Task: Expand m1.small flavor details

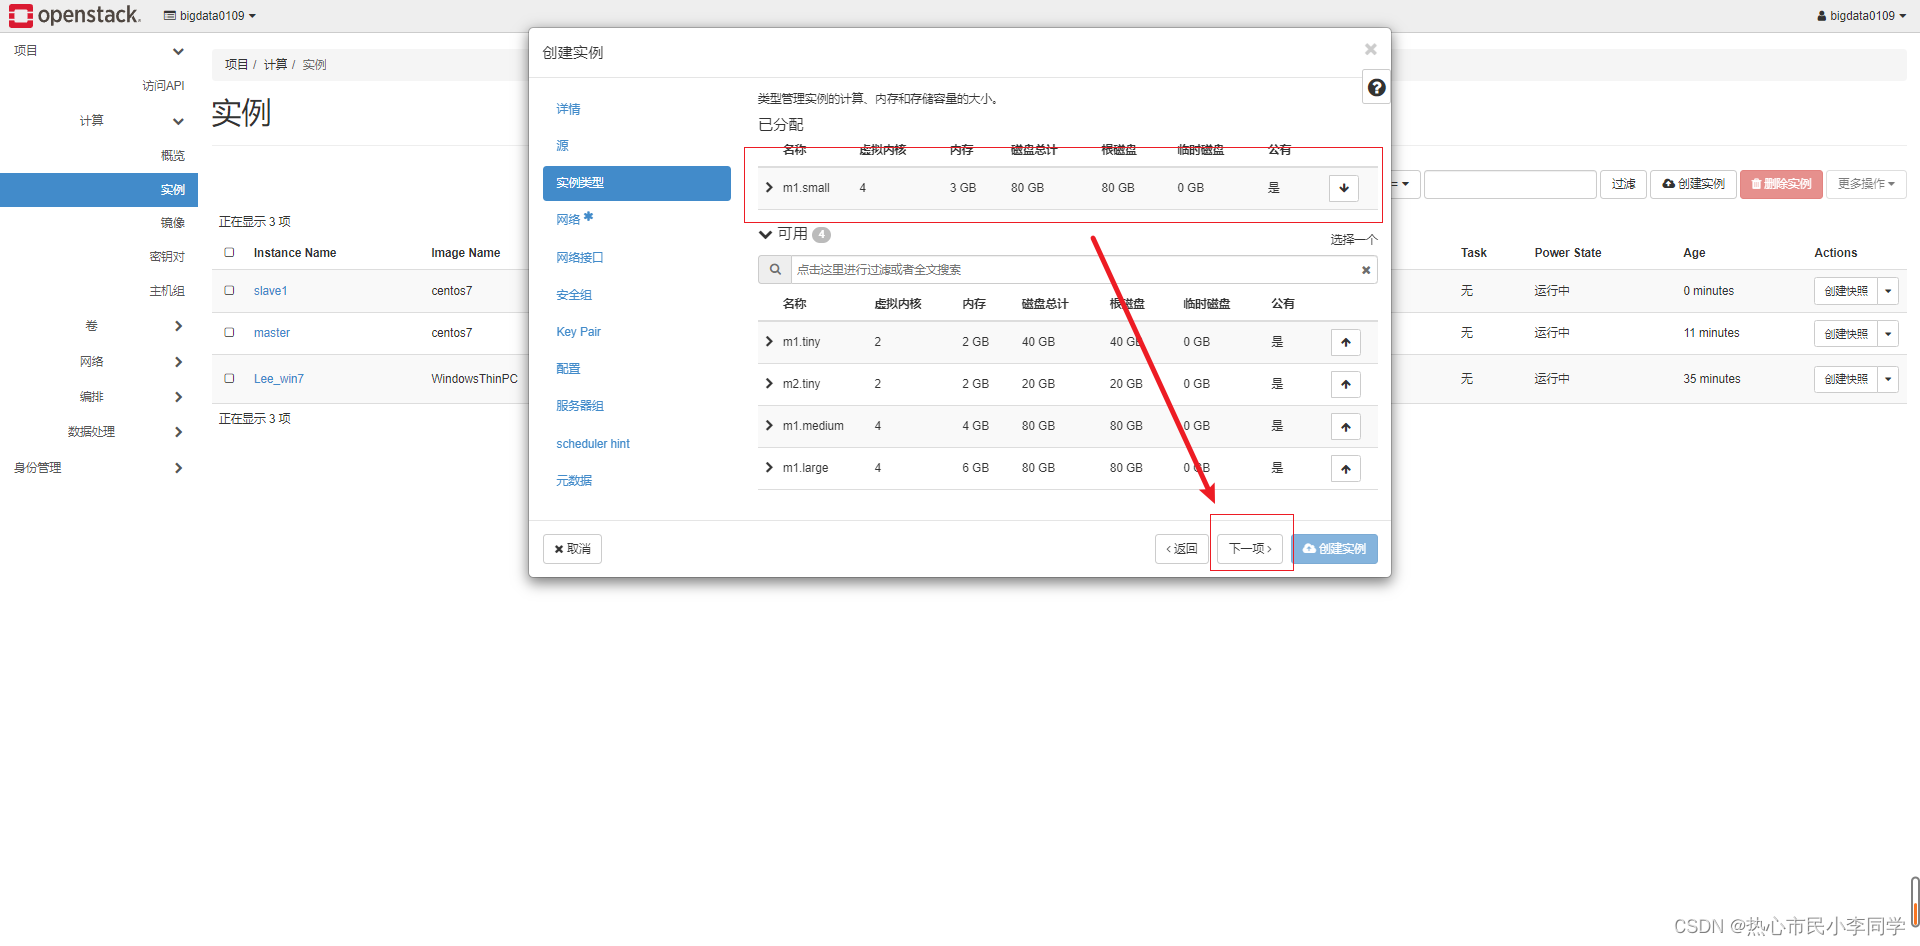Action: (x=769, y=188)
